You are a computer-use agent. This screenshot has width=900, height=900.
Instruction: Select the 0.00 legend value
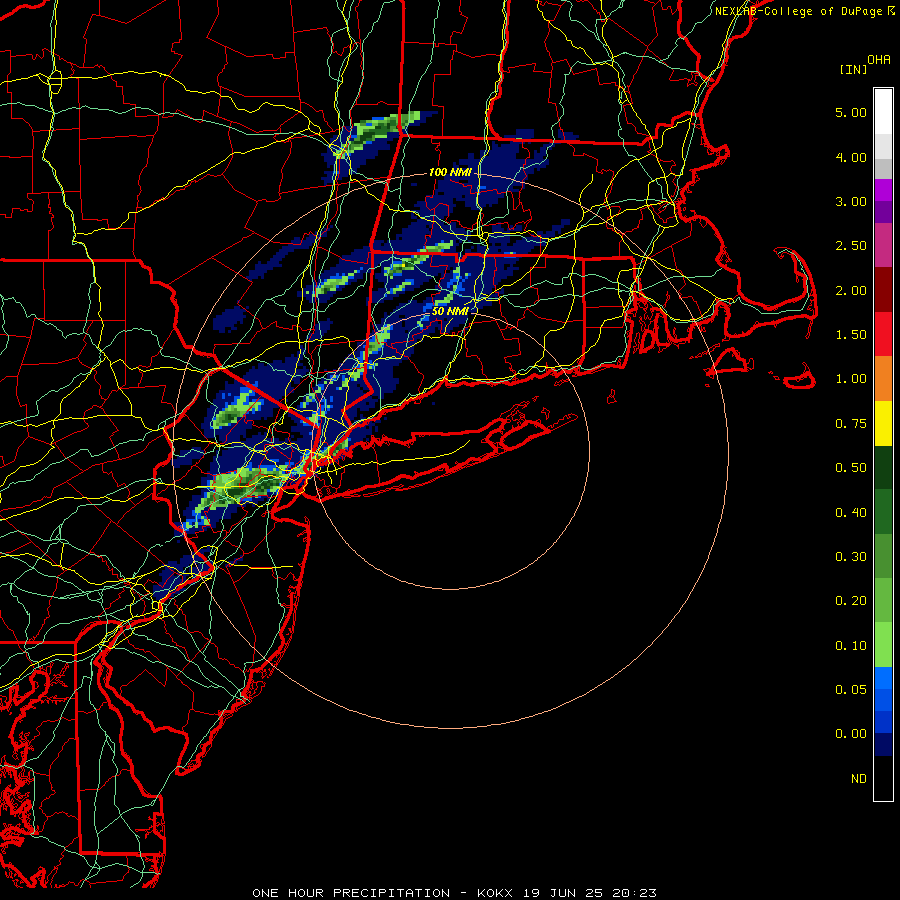851,734
